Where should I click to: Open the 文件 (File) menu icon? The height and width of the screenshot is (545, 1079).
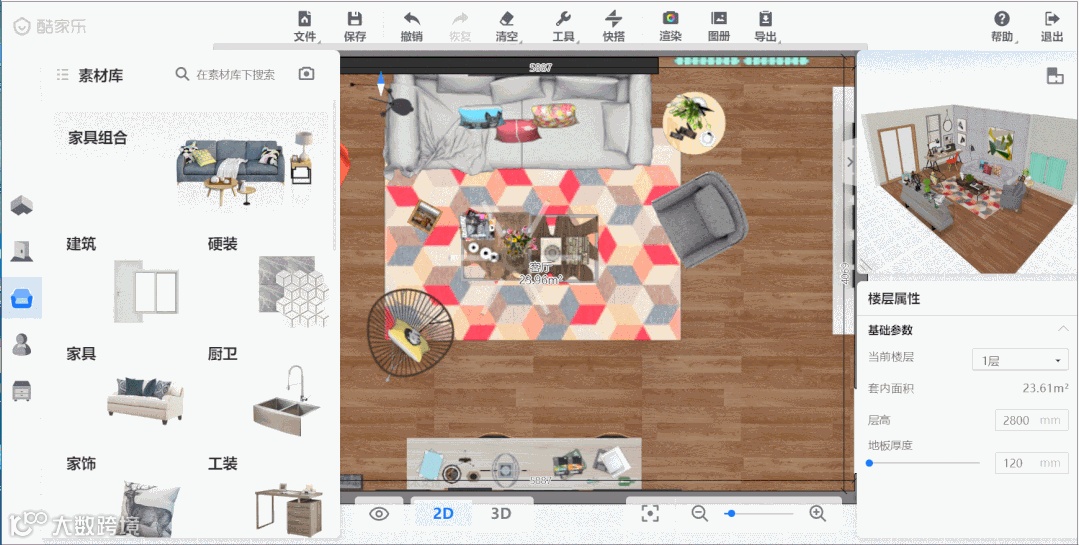pos(304,19)
